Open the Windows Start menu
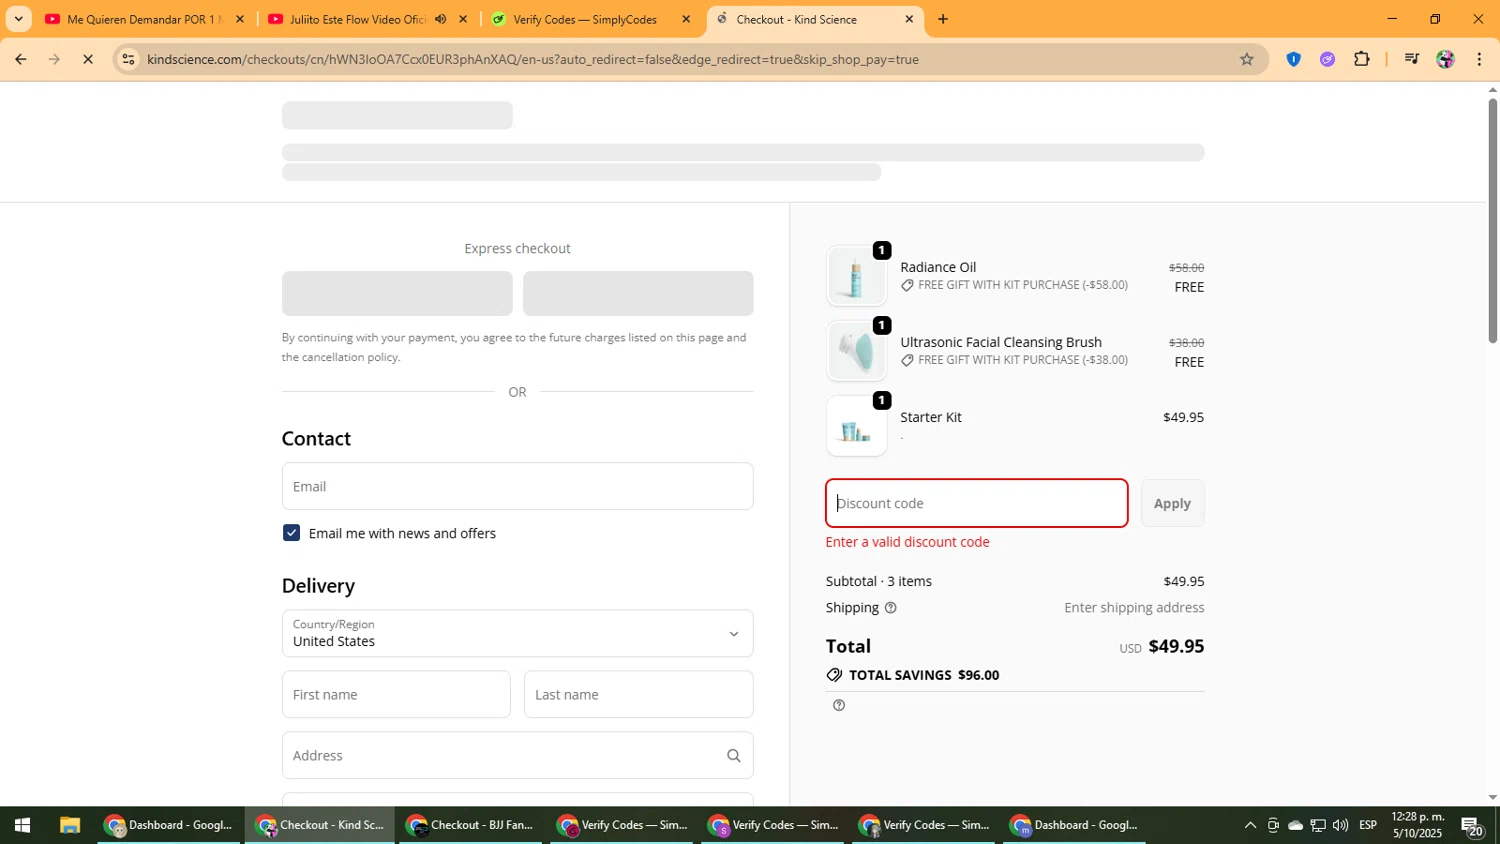Image resolution: width=1500 pixels, height=844 pixels. coord(22,825)
